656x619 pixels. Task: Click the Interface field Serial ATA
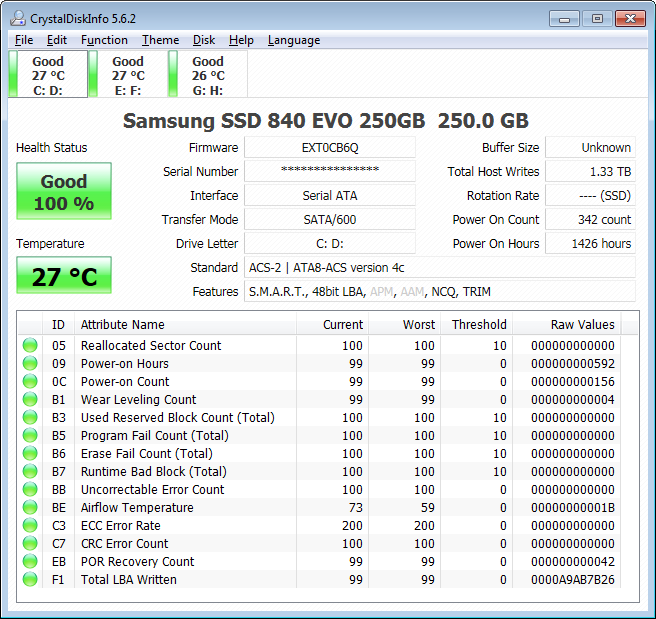(330, 195)
